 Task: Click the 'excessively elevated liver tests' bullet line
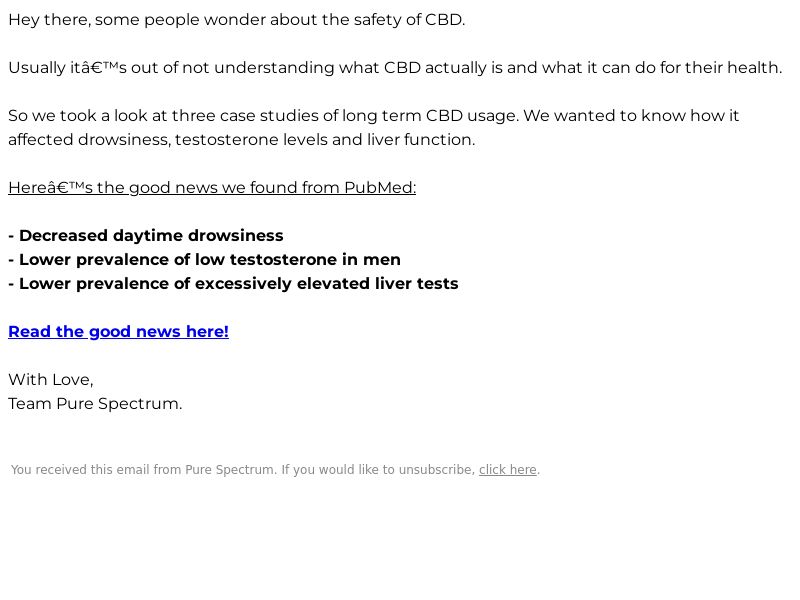point(234,284)
